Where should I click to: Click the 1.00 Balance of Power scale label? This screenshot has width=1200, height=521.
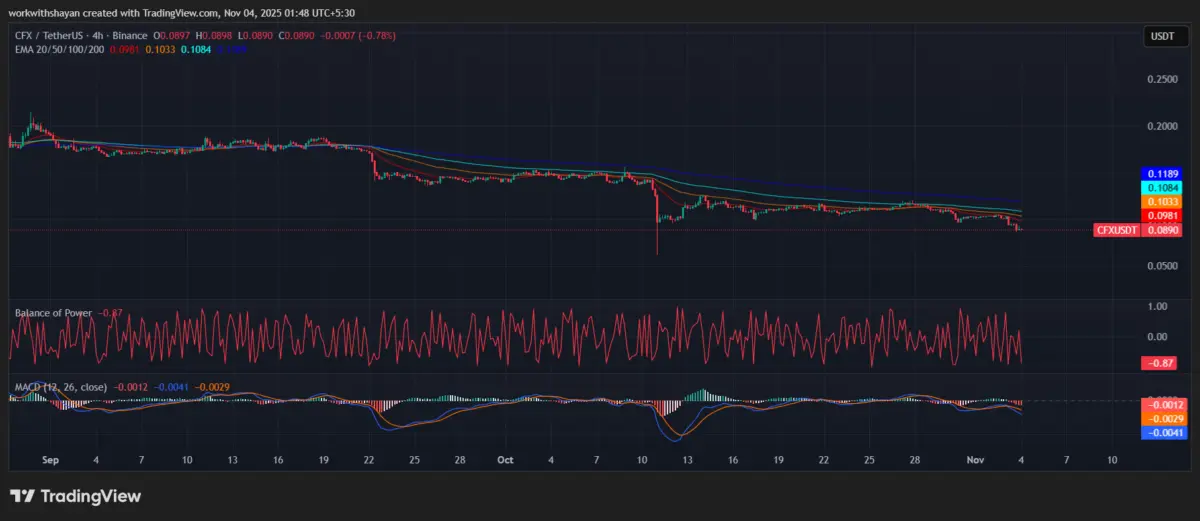pyautogui.click(x=1156, y=307)
